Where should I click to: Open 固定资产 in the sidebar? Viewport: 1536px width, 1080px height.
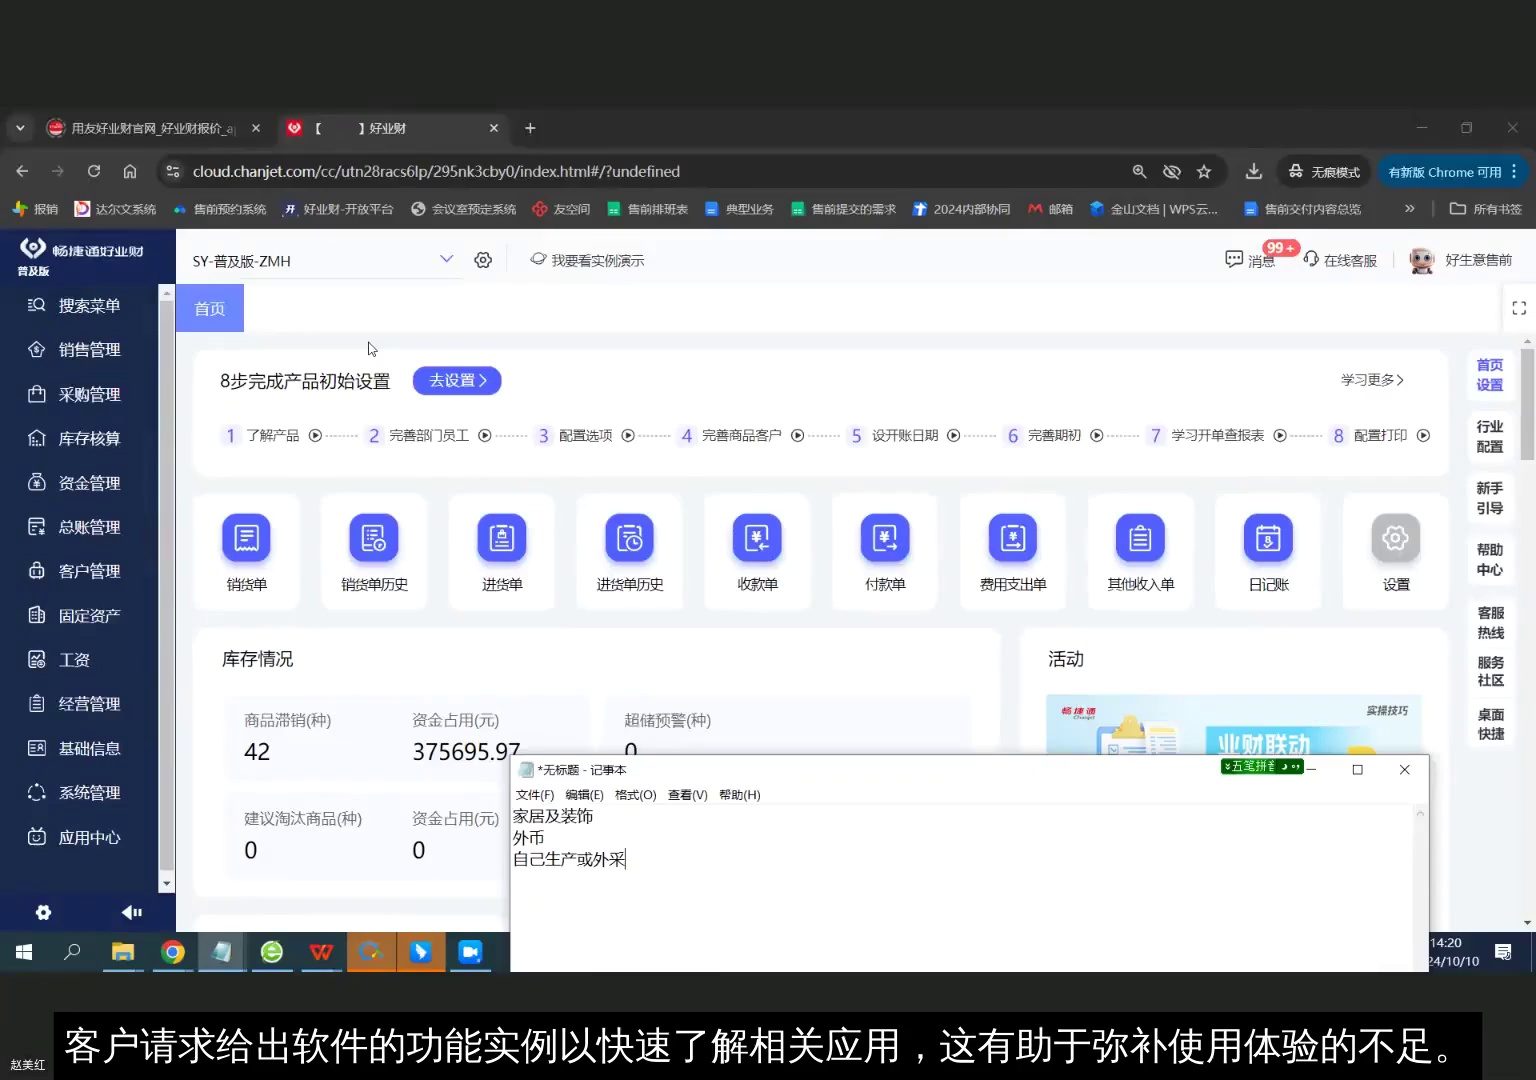(x=88, y=616)
